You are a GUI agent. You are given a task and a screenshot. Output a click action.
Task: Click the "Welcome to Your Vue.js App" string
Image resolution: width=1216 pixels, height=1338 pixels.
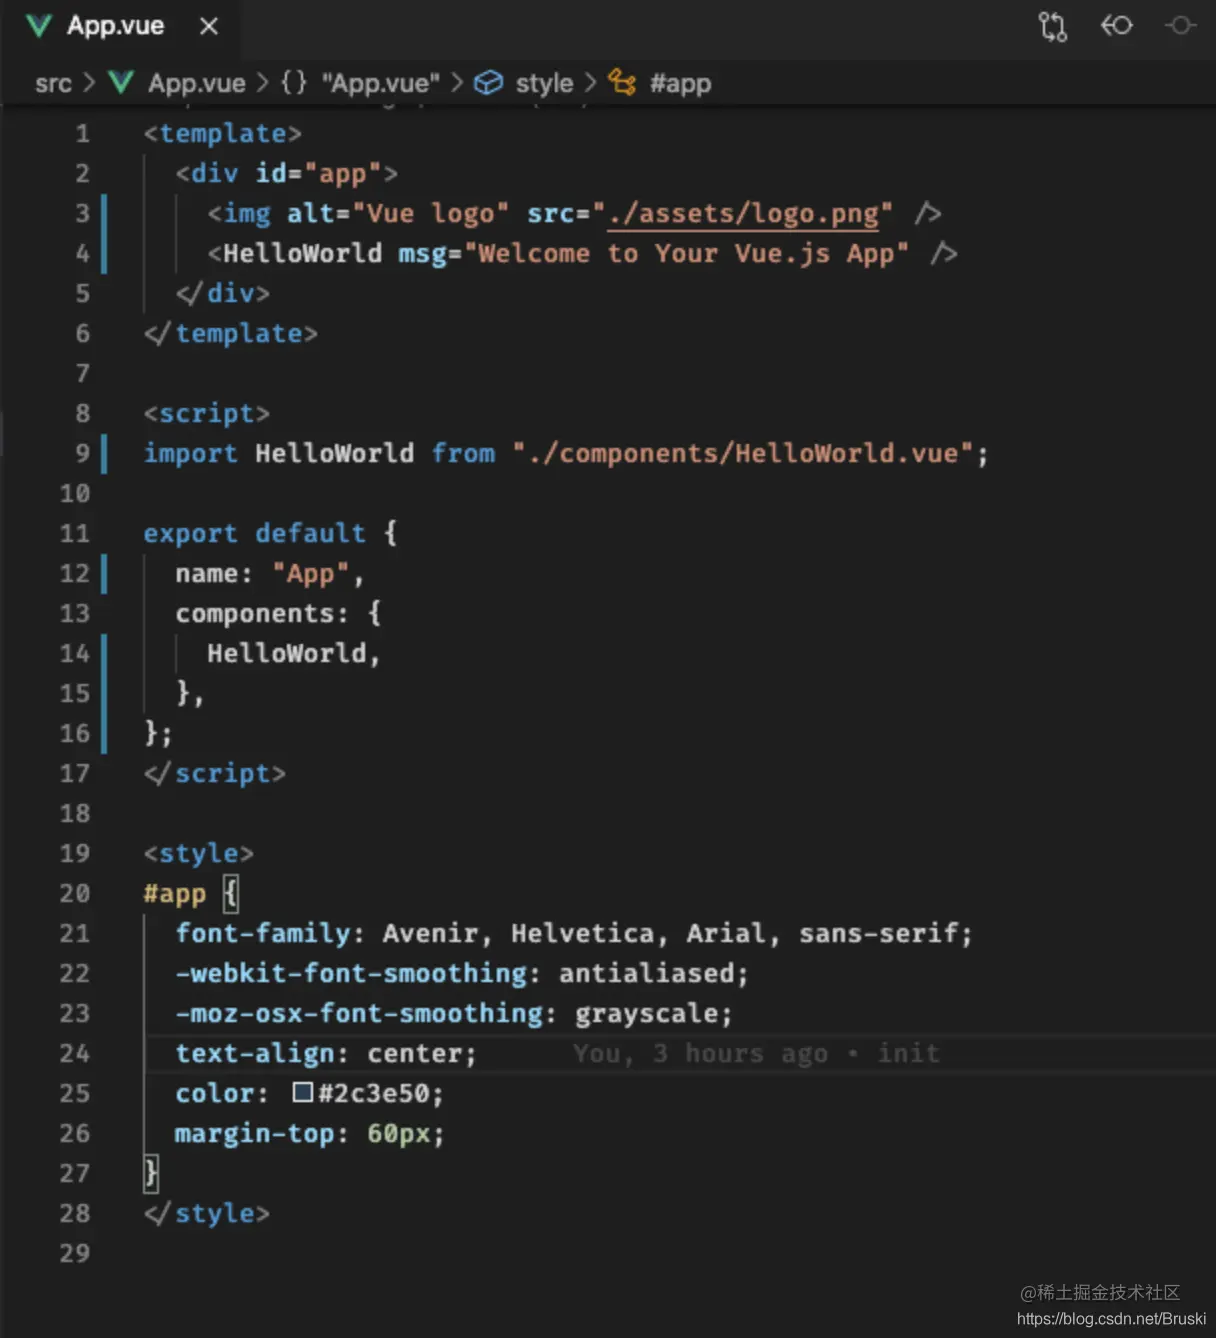(x=686, y=253)
